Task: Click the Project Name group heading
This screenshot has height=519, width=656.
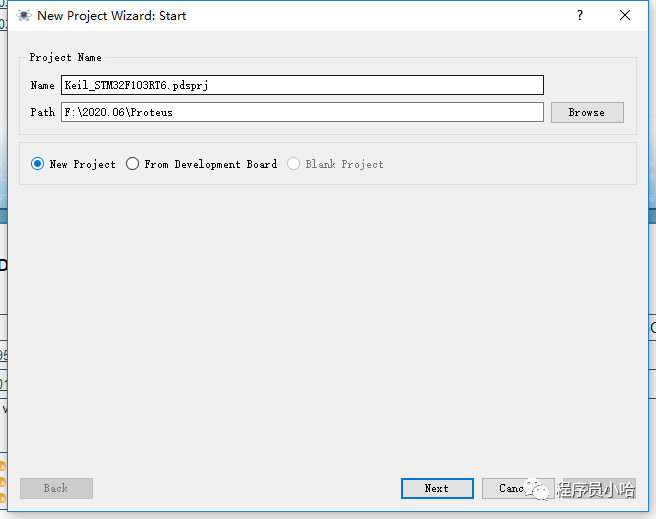Action: click(65, 58)
